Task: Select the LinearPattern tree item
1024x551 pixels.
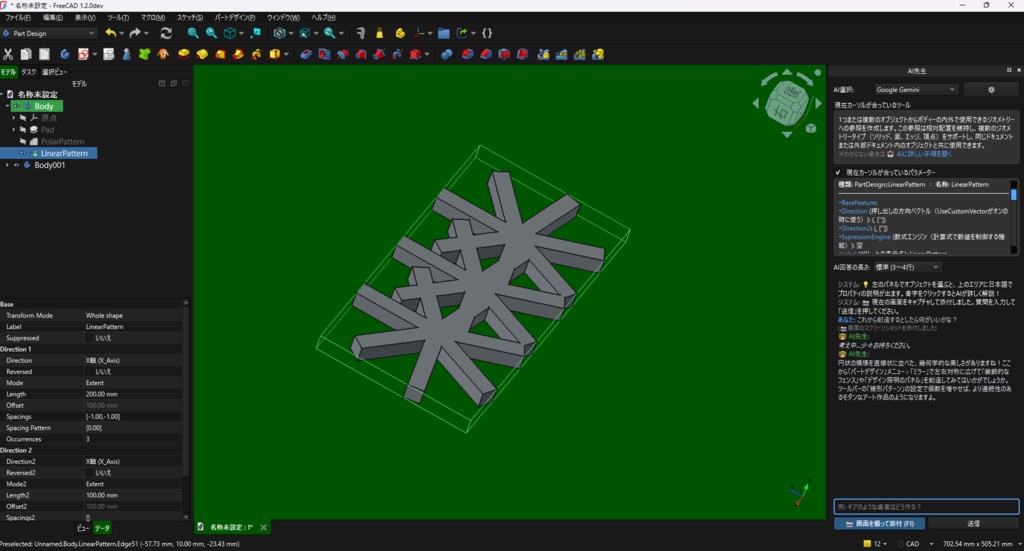Action: (64, 153)
